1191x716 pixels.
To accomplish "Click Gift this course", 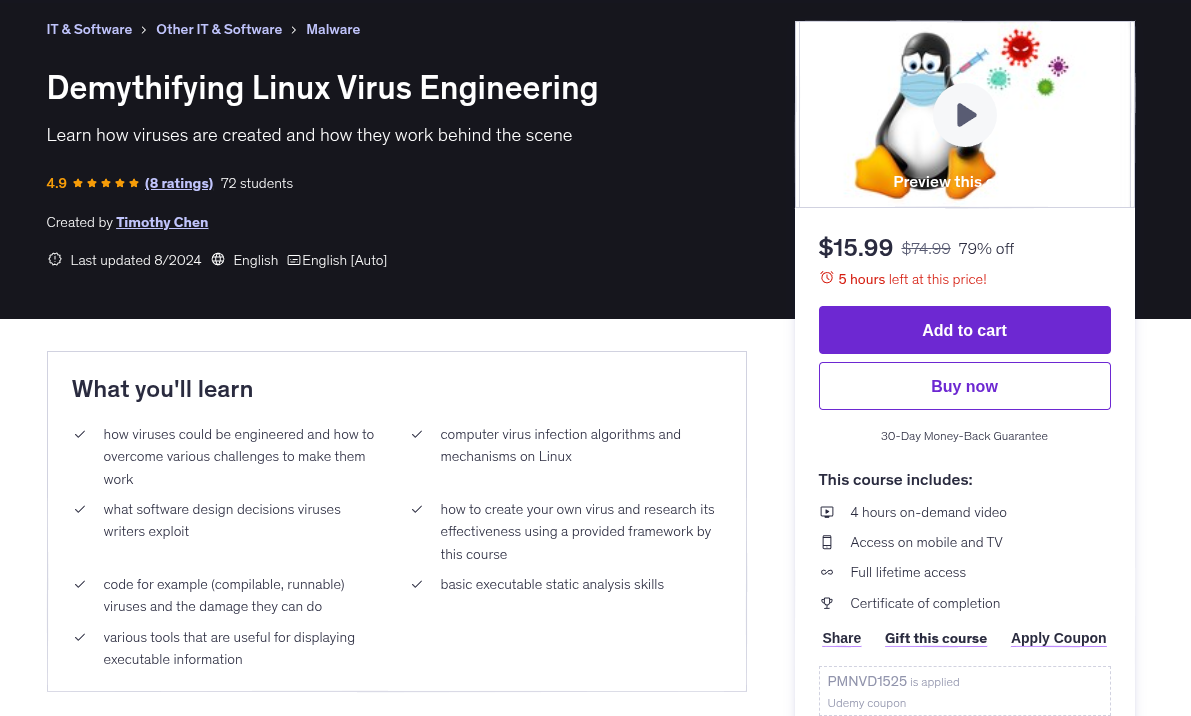I will tap(936, 639).
